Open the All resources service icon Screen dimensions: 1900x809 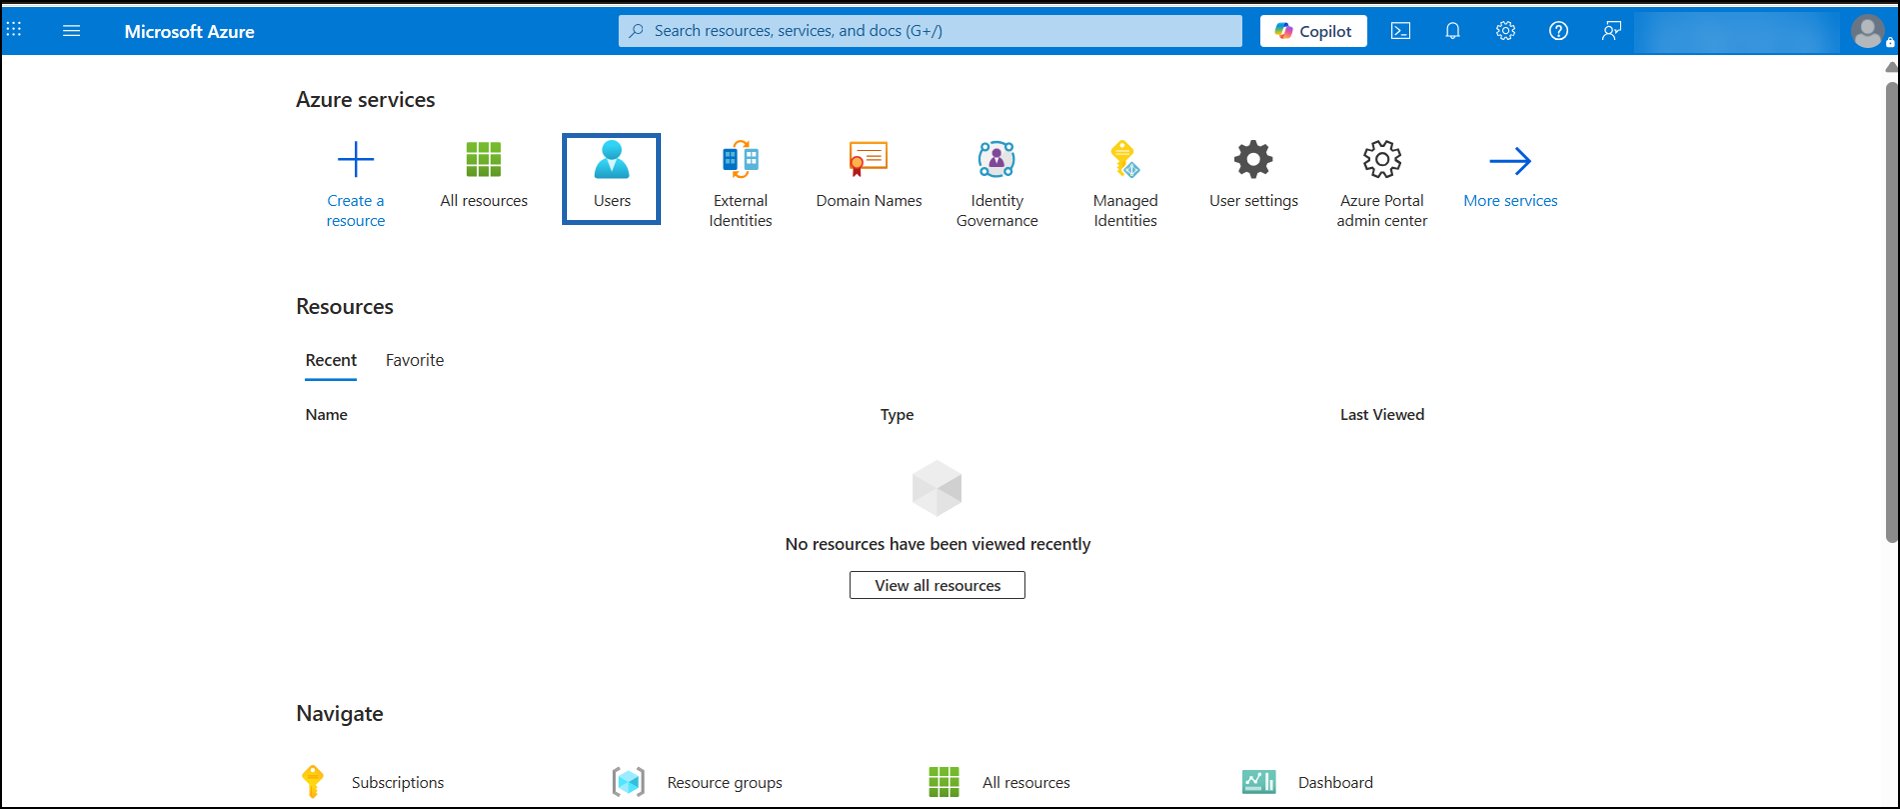pyautogui.click(x=484, y=160)
